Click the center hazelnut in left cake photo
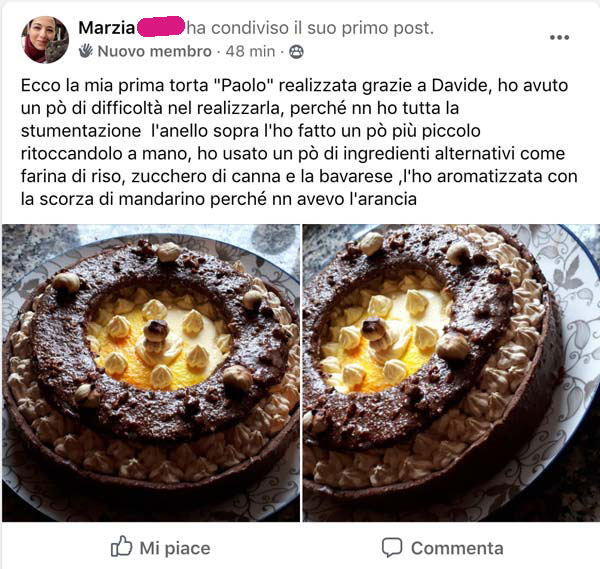Image resolution: width=600 pixels, height=569 pixels. point(156,331)
